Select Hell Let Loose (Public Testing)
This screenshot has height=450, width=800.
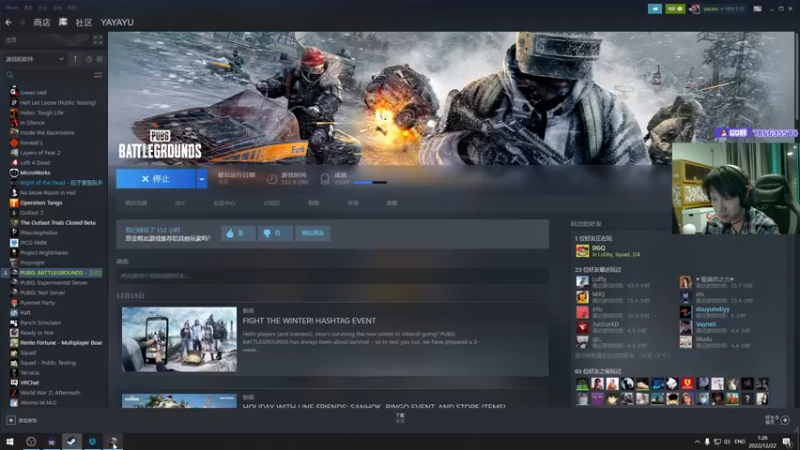pos(56,103)
